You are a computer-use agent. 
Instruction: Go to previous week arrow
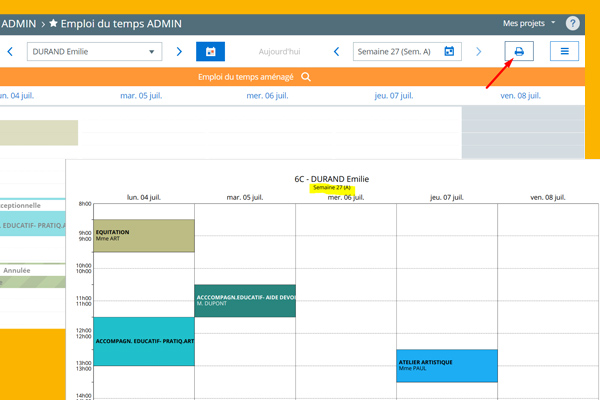(x=337, y=51)
